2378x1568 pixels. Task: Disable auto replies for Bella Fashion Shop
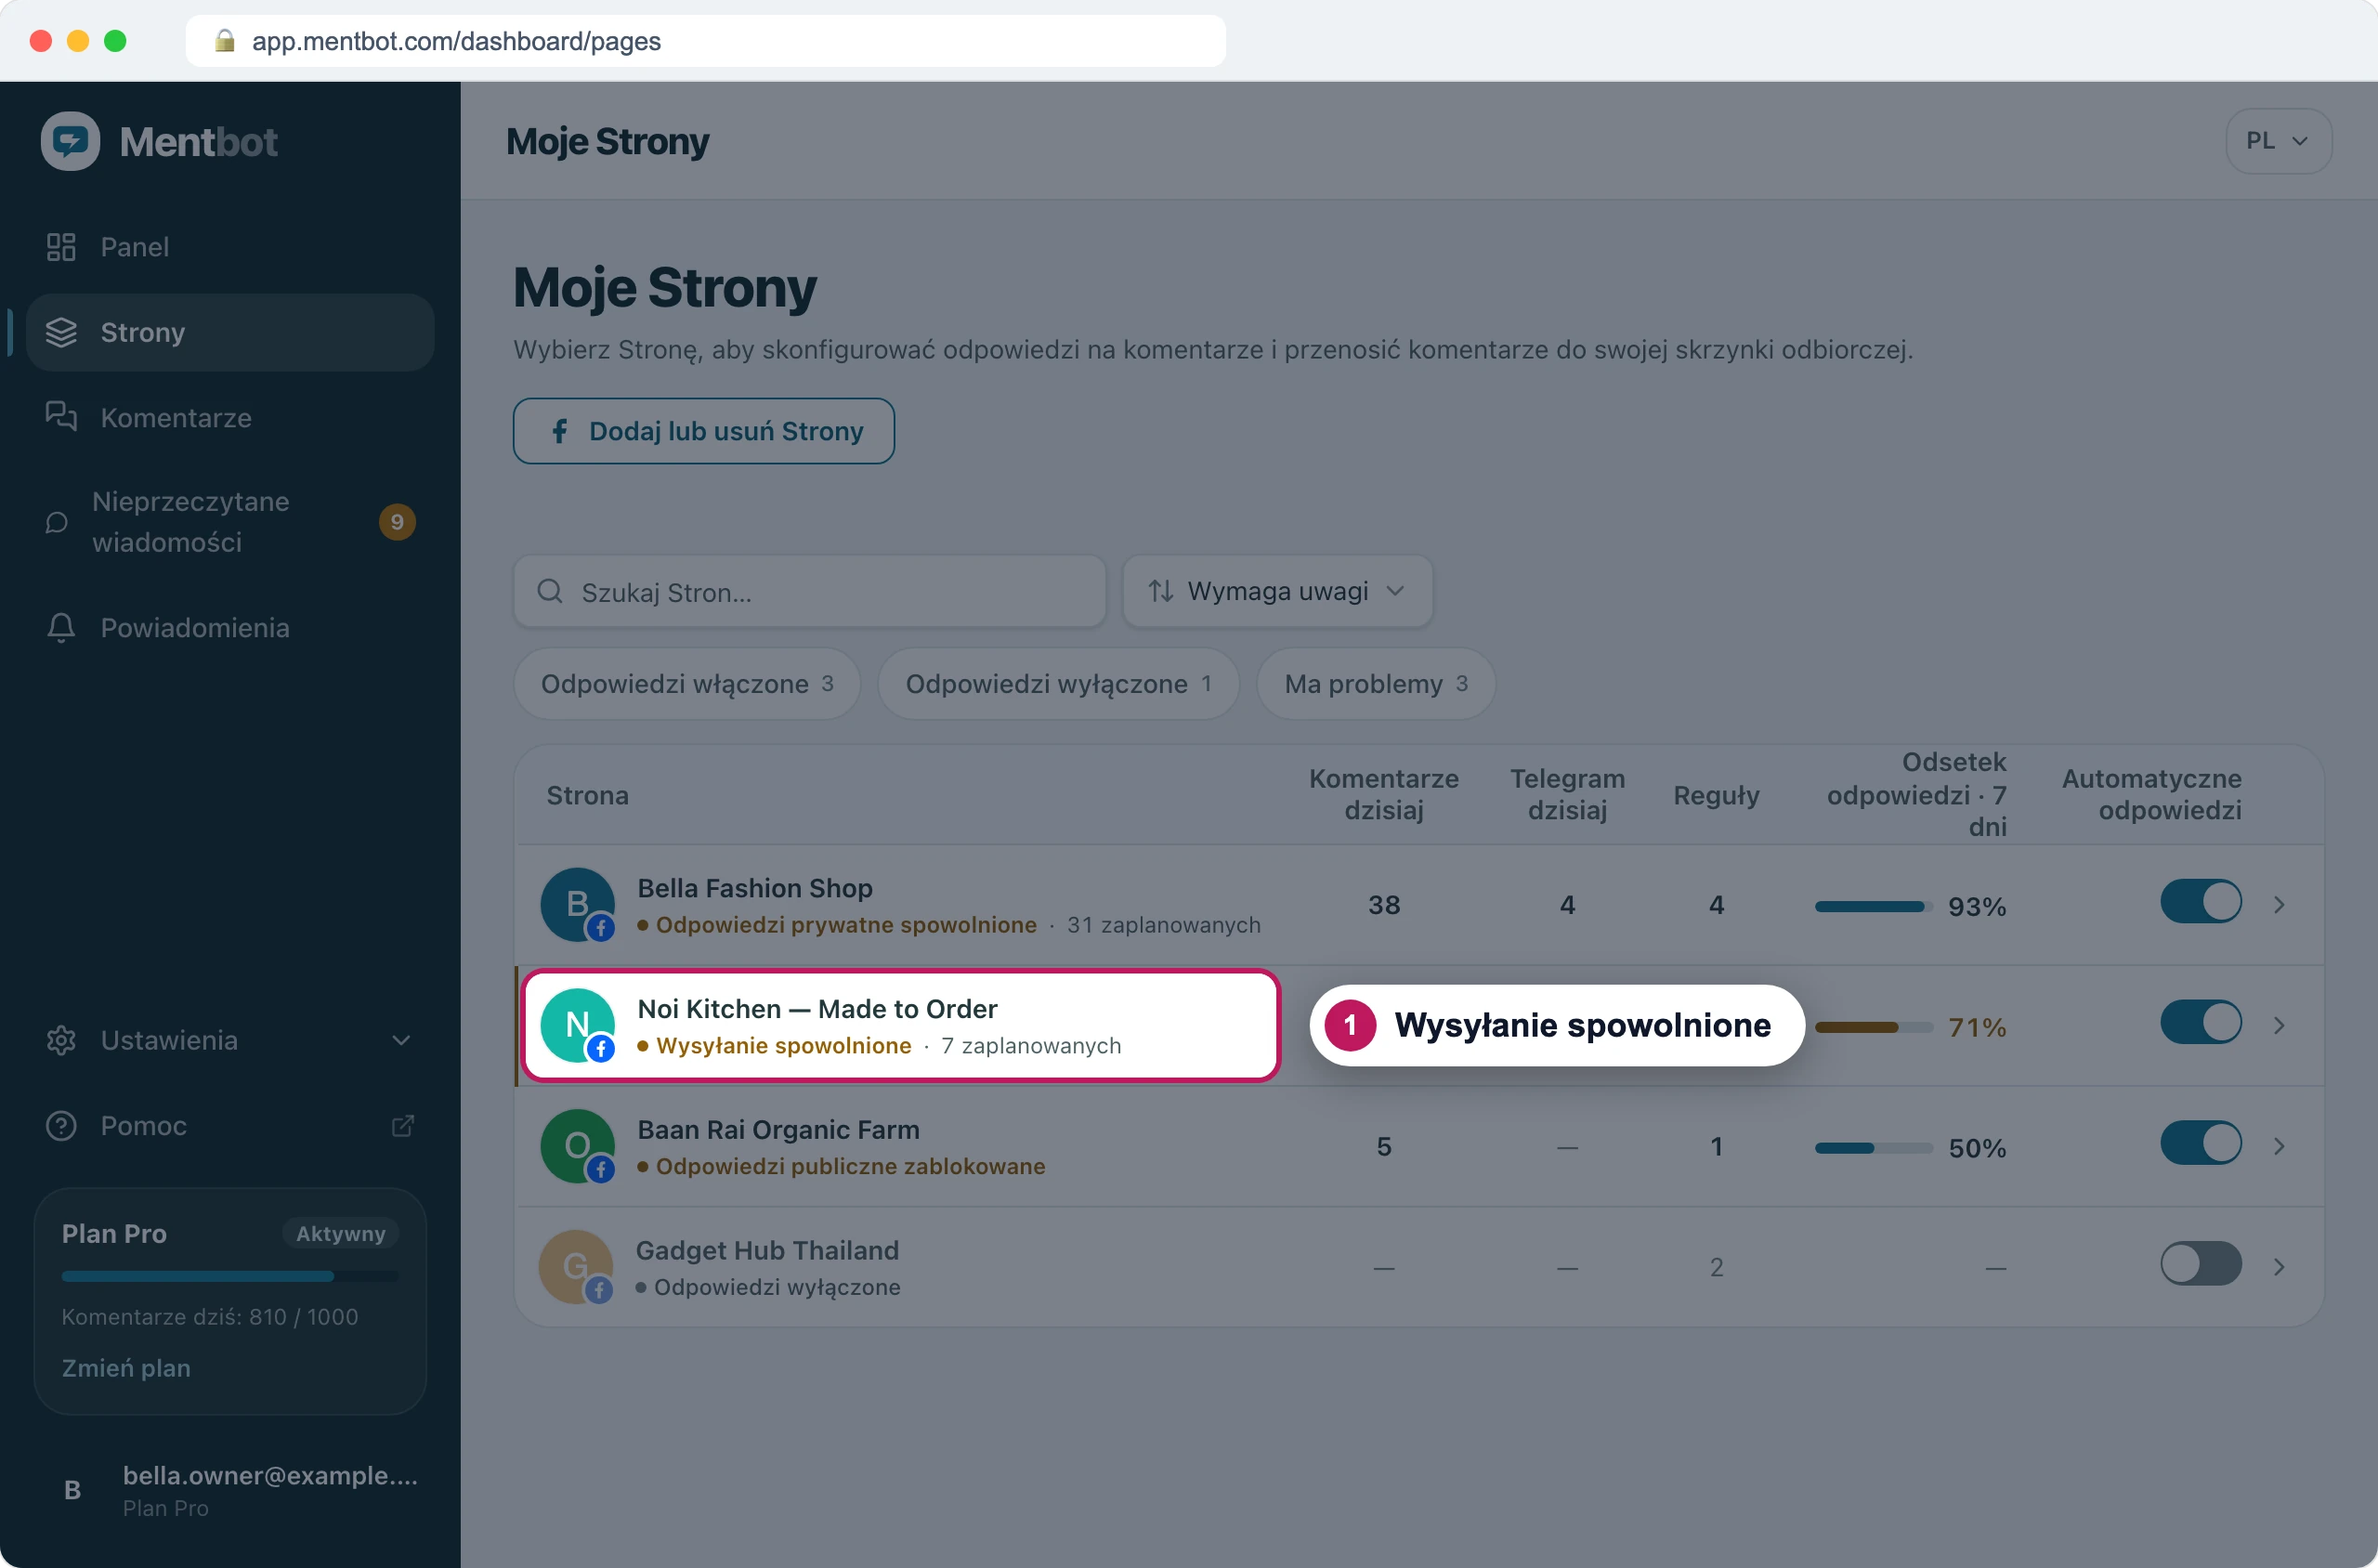(2200, 902)
